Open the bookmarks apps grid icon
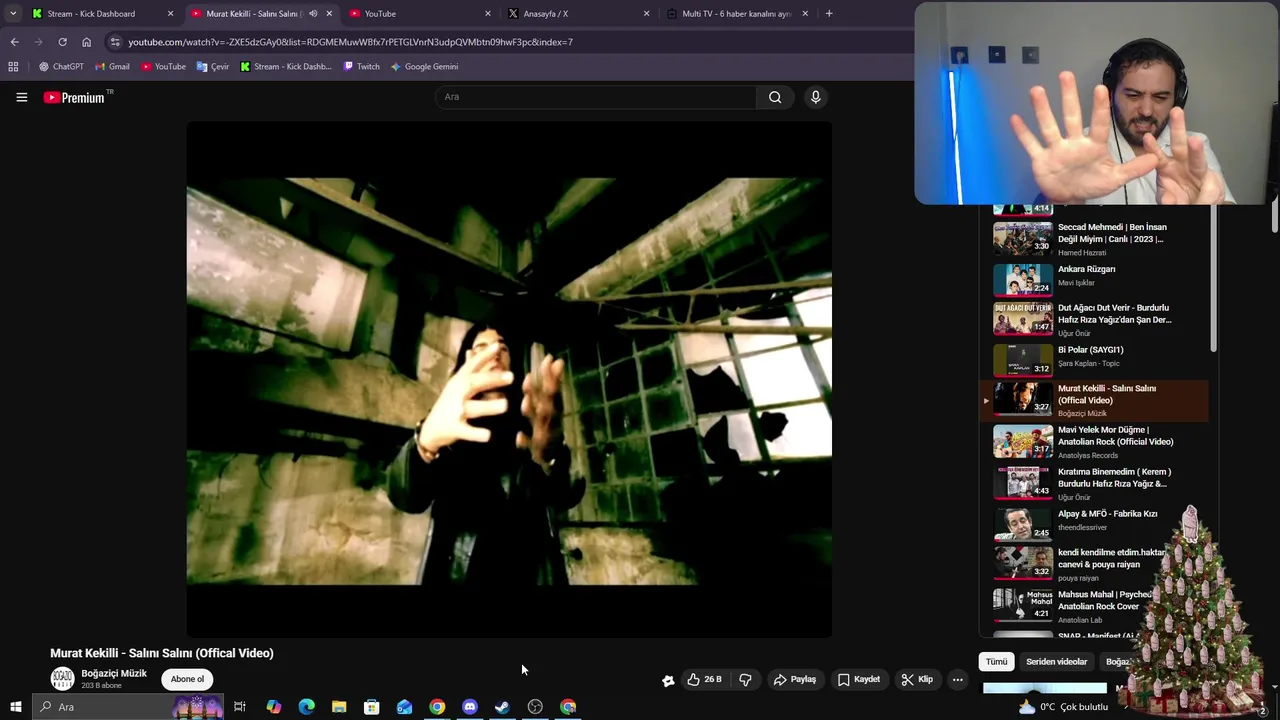 [13, 66]
